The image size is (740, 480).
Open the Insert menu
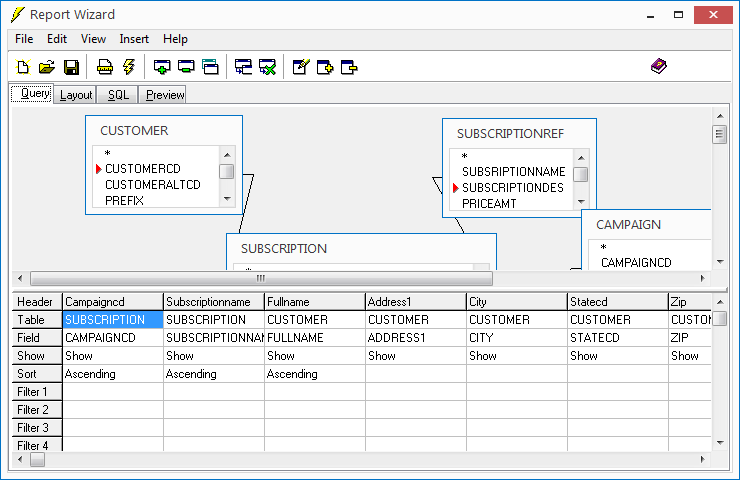[x=134, y=39]
